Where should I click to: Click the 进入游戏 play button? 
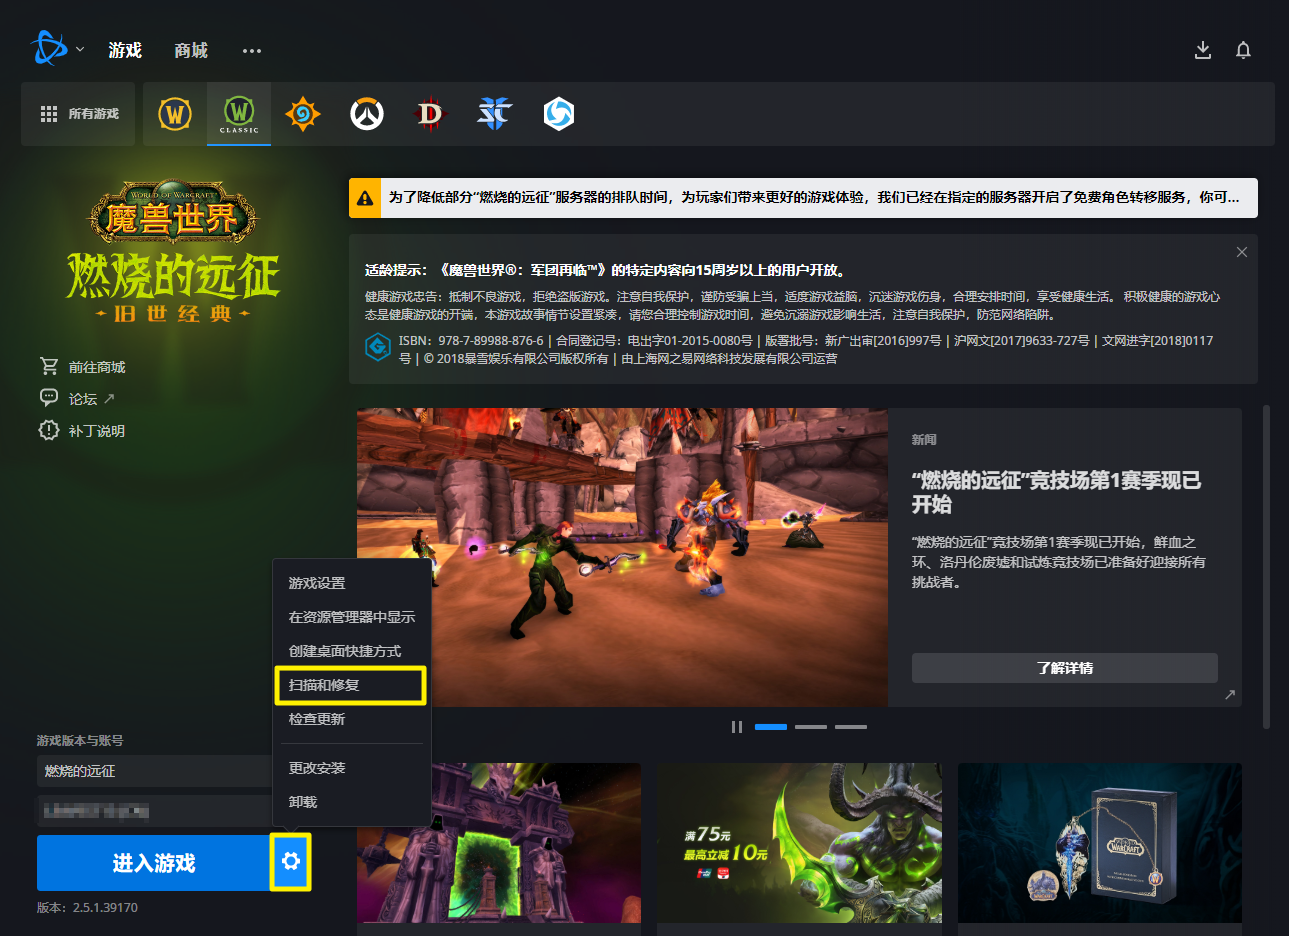click(153, 863)
